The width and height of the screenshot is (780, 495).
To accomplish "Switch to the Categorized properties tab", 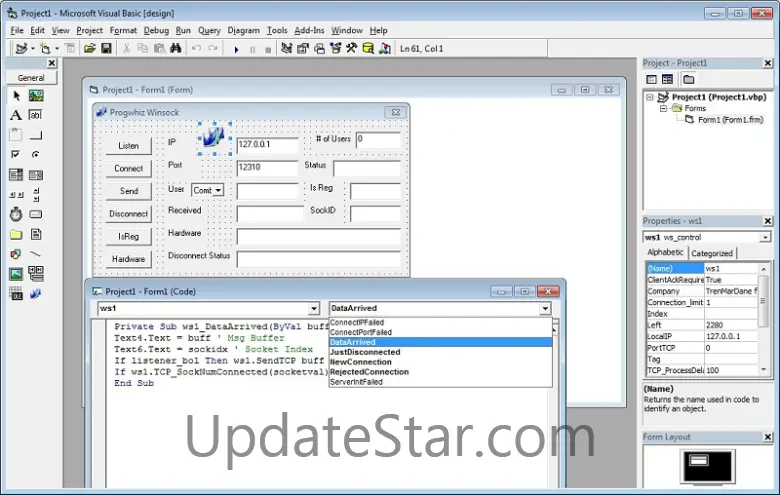I will pyautogui.click(x=712, y=253).
